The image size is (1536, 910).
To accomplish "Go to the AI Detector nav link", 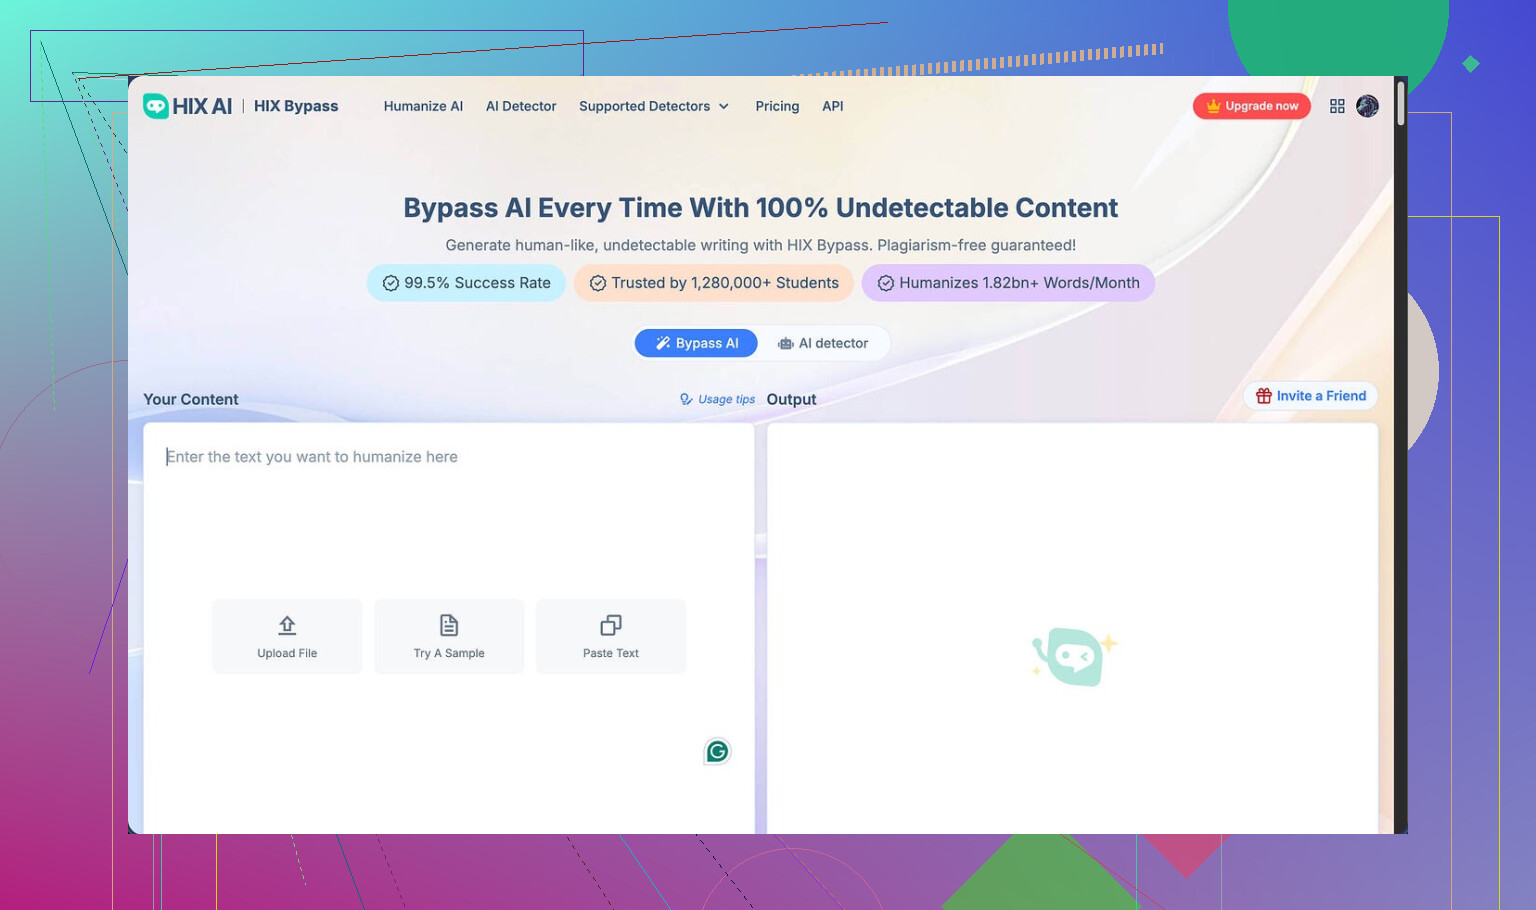I will 521,106.
